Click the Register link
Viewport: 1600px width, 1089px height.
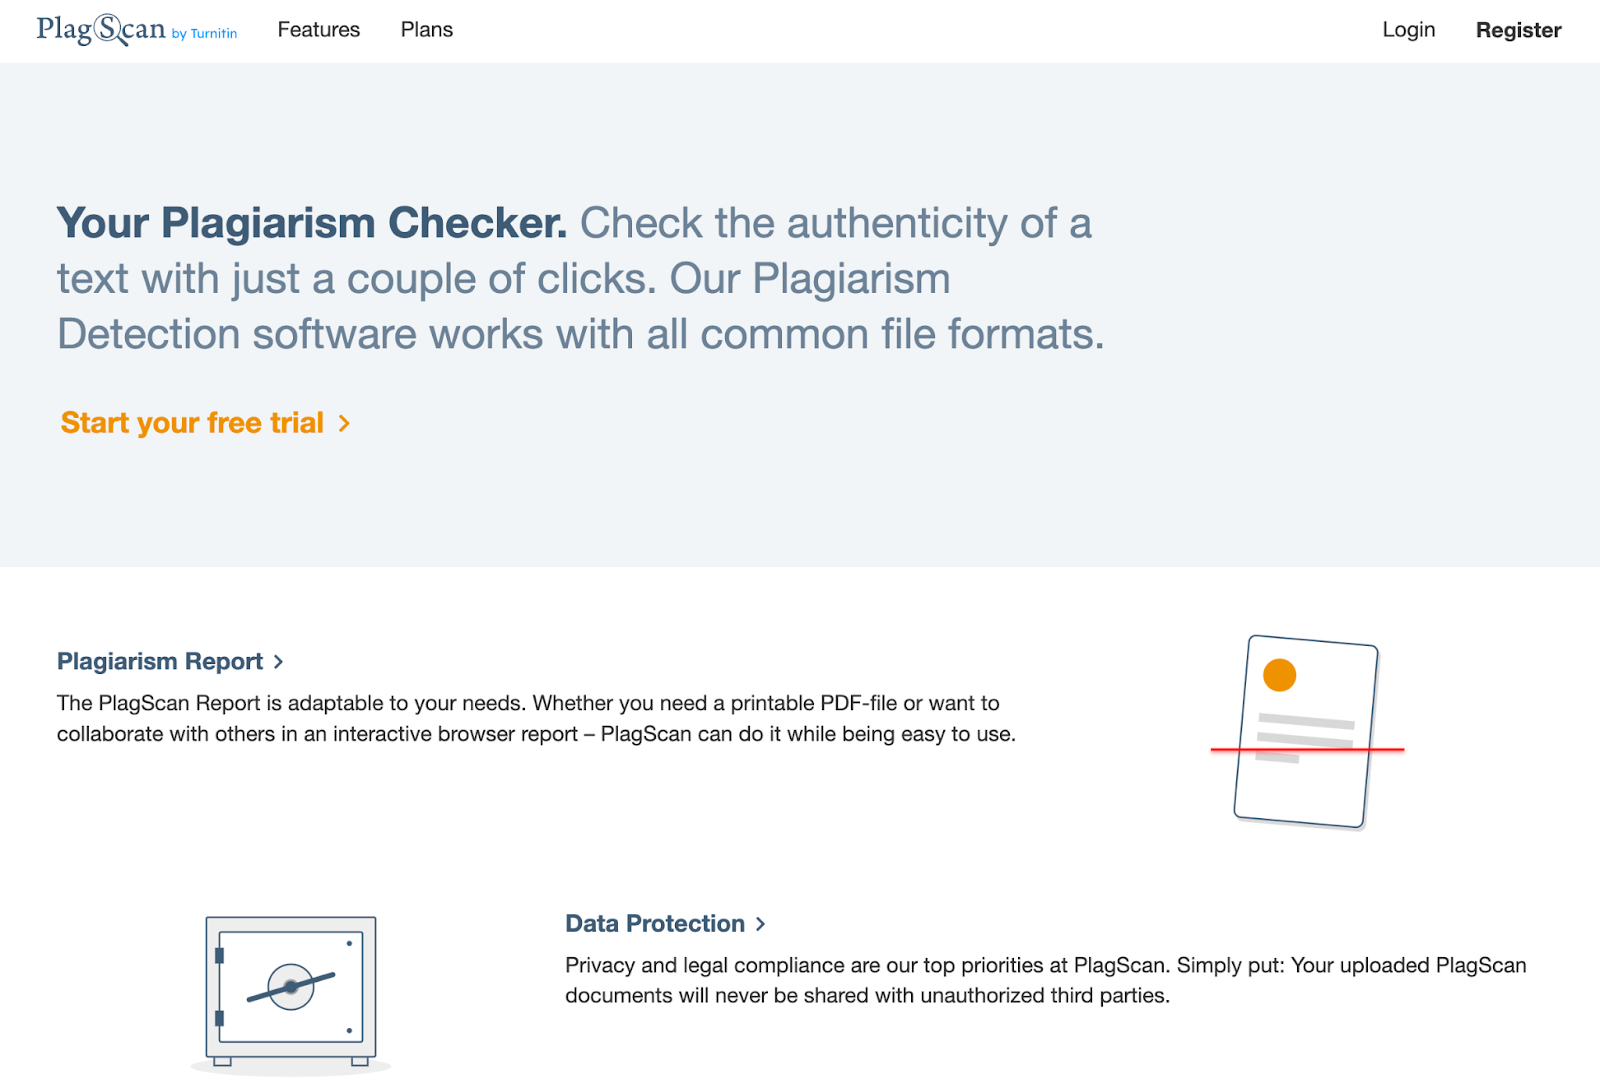1518,30
